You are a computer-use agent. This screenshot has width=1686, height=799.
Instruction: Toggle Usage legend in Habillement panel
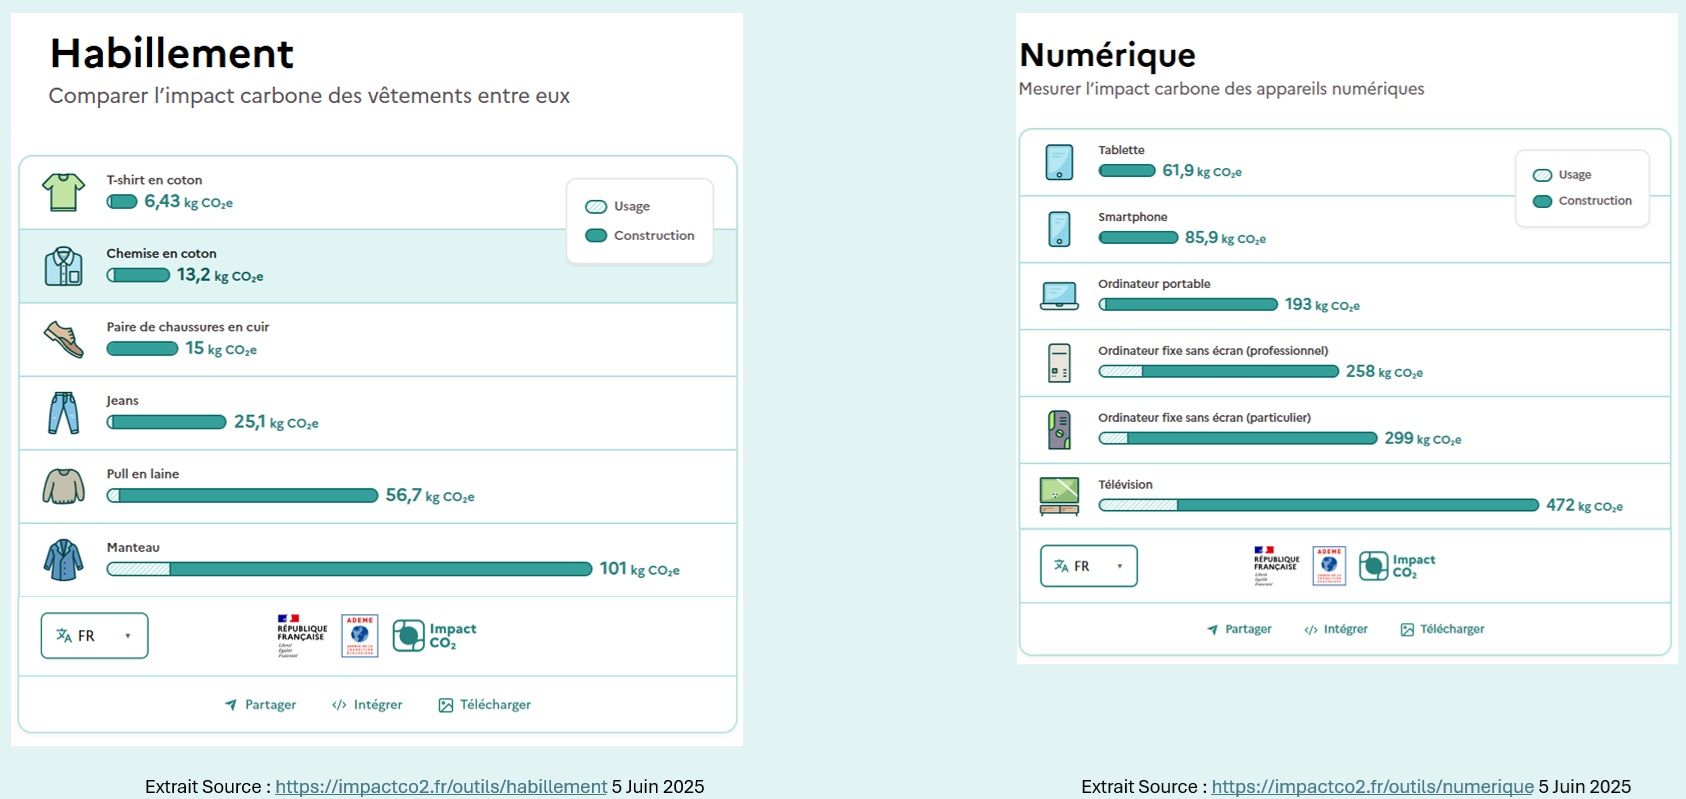(617, 206)
